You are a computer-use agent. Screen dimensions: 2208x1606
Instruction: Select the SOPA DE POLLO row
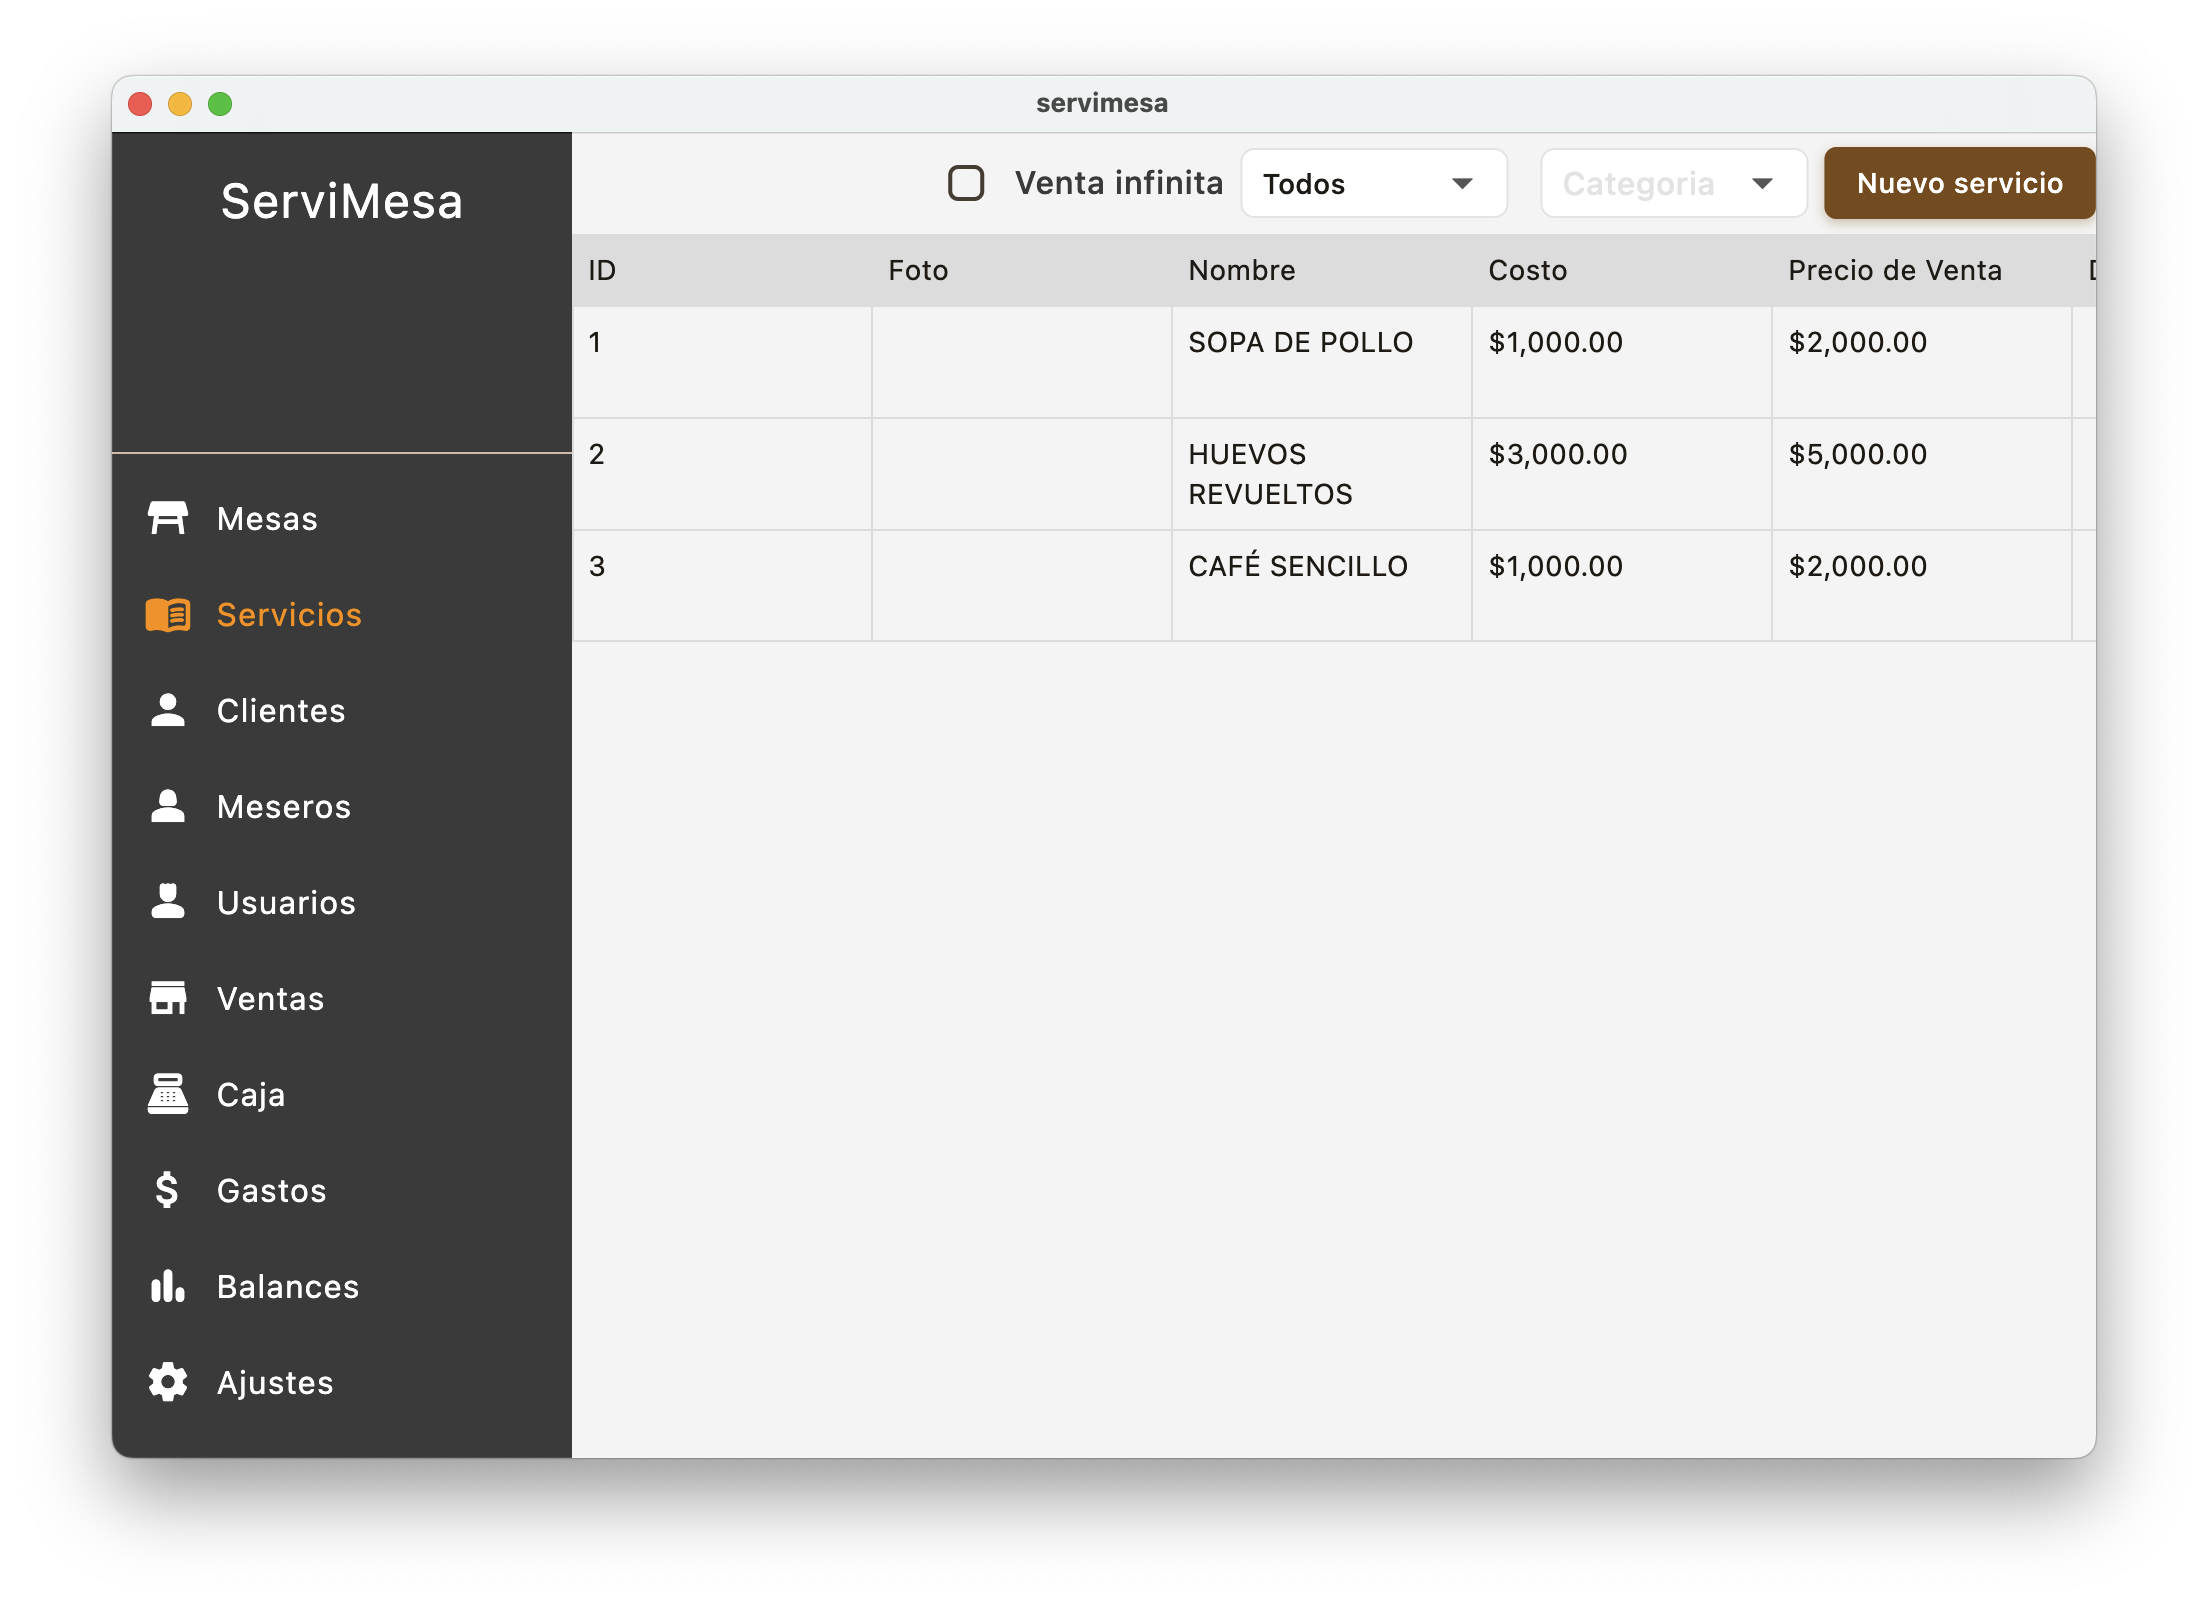(x=1300, y=343)
